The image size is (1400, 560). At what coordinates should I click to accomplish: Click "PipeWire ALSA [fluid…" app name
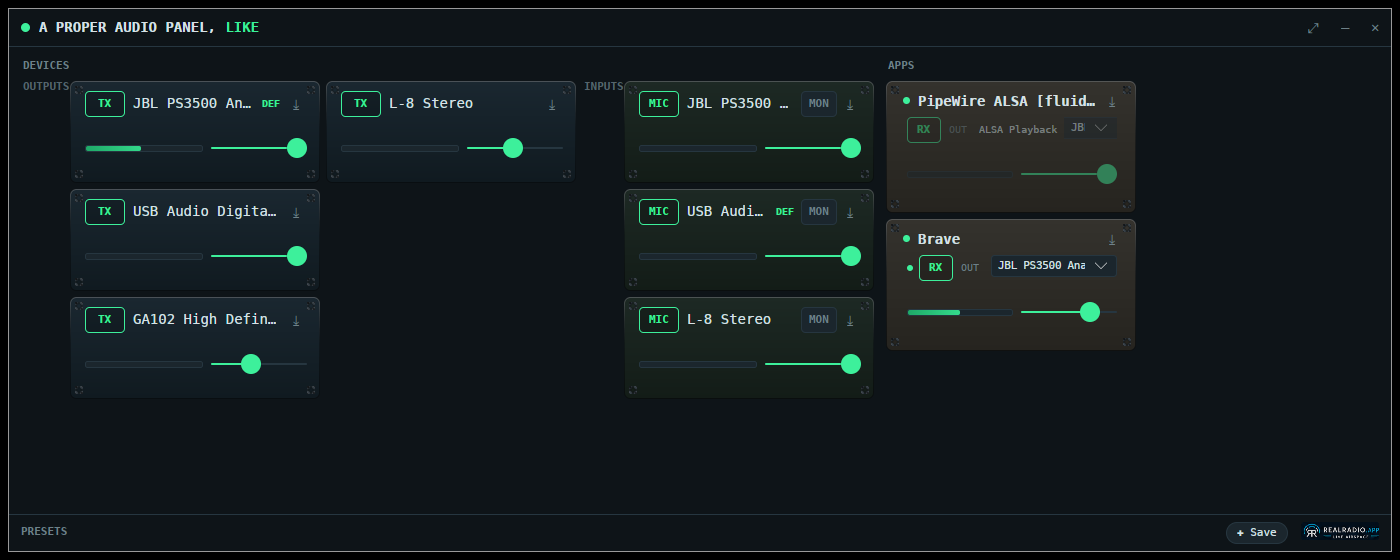1007,102
